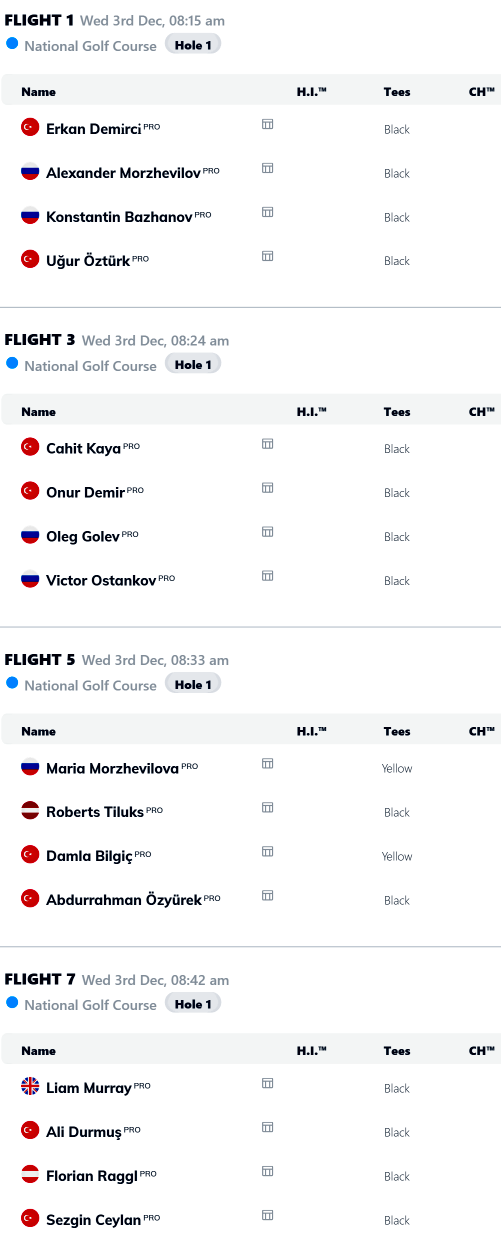Select the Hole 1 badge in Flight 5

[x=193, y=684]
